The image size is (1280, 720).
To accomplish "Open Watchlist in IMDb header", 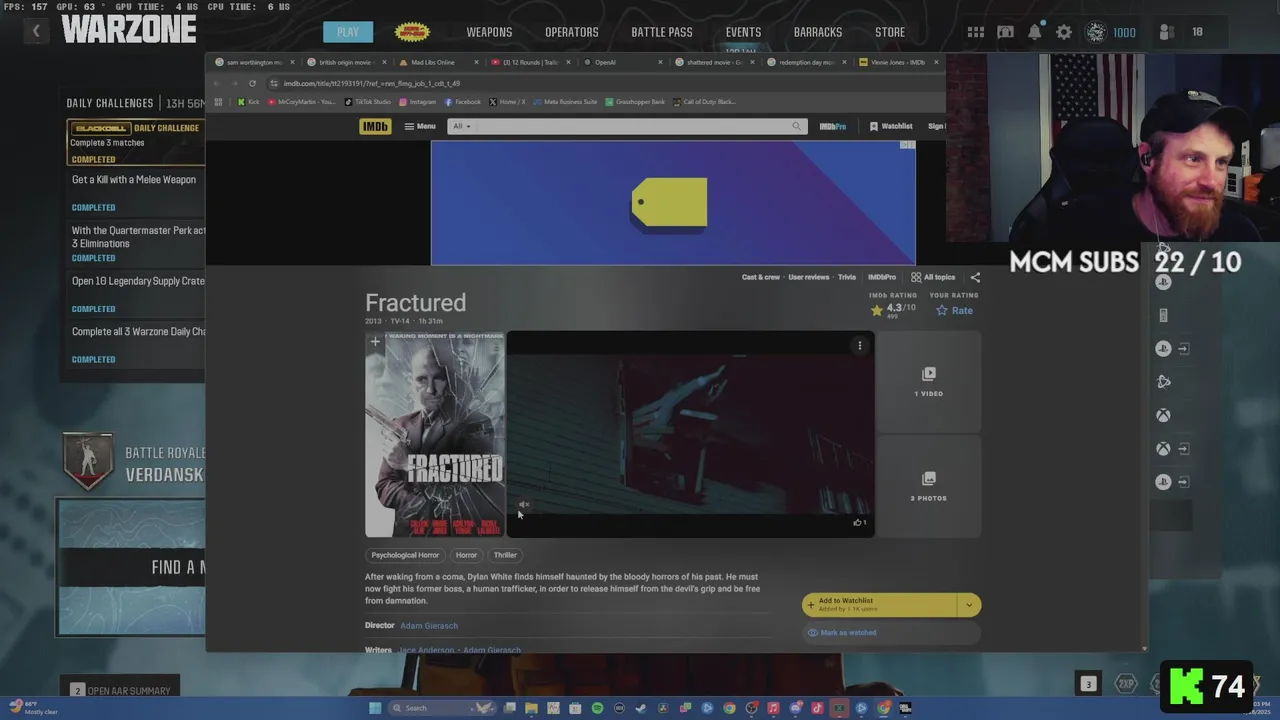I will coord(891,126).
